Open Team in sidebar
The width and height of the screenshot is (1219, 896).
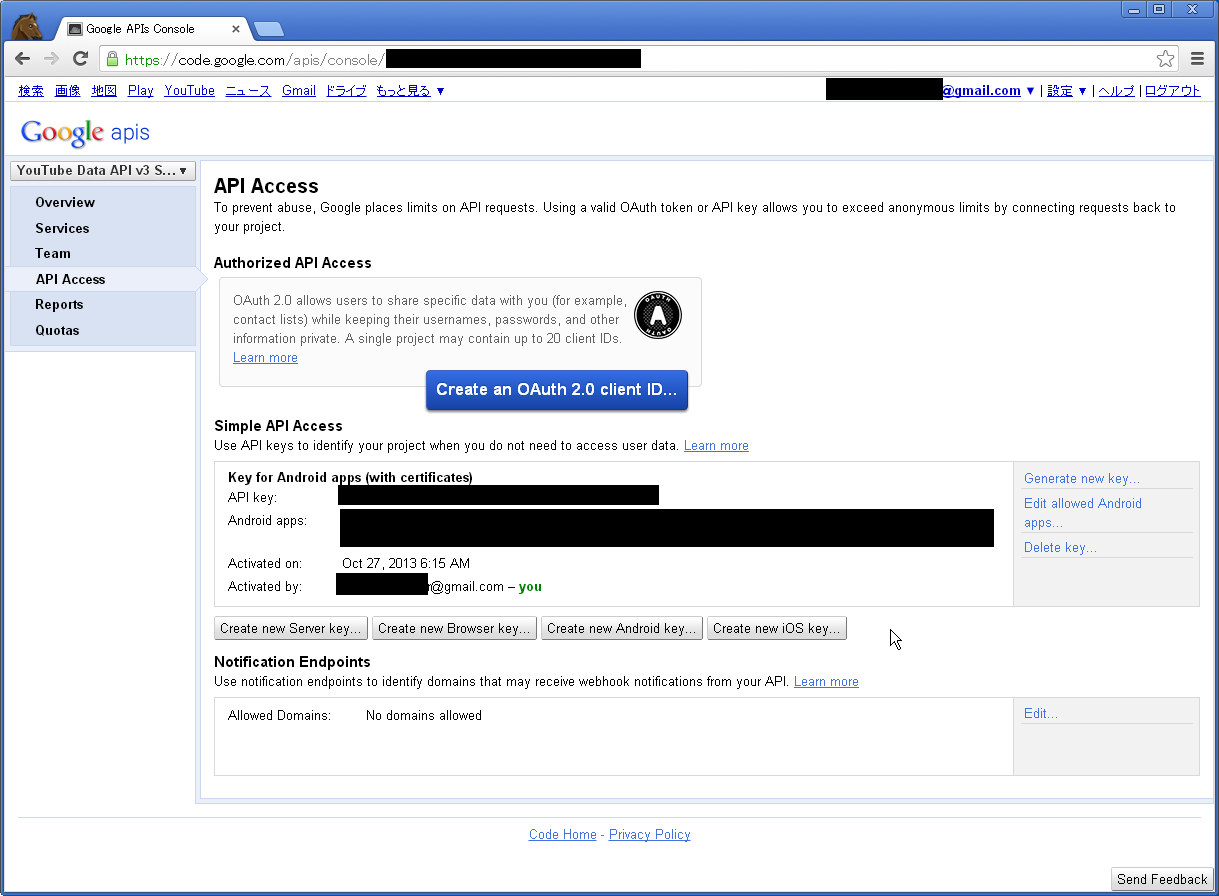point(53,253)
